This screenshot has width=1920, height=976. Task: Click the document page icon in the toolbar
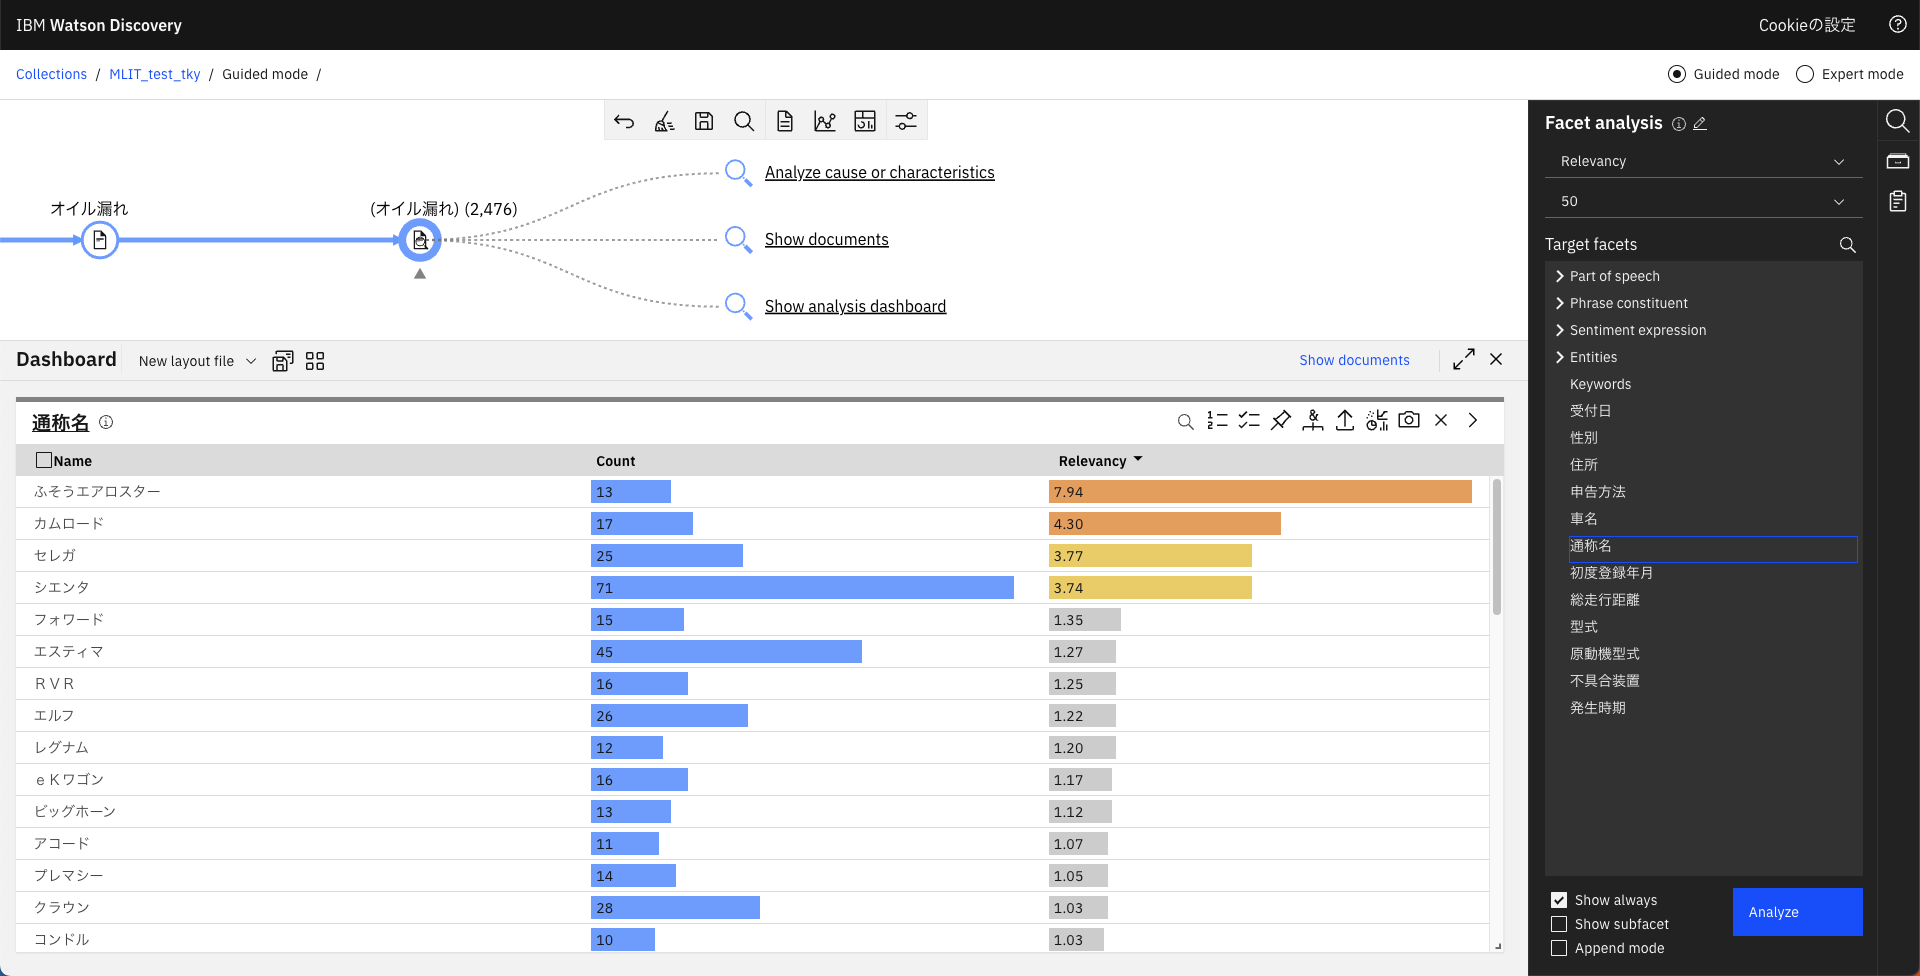[785, 121]
